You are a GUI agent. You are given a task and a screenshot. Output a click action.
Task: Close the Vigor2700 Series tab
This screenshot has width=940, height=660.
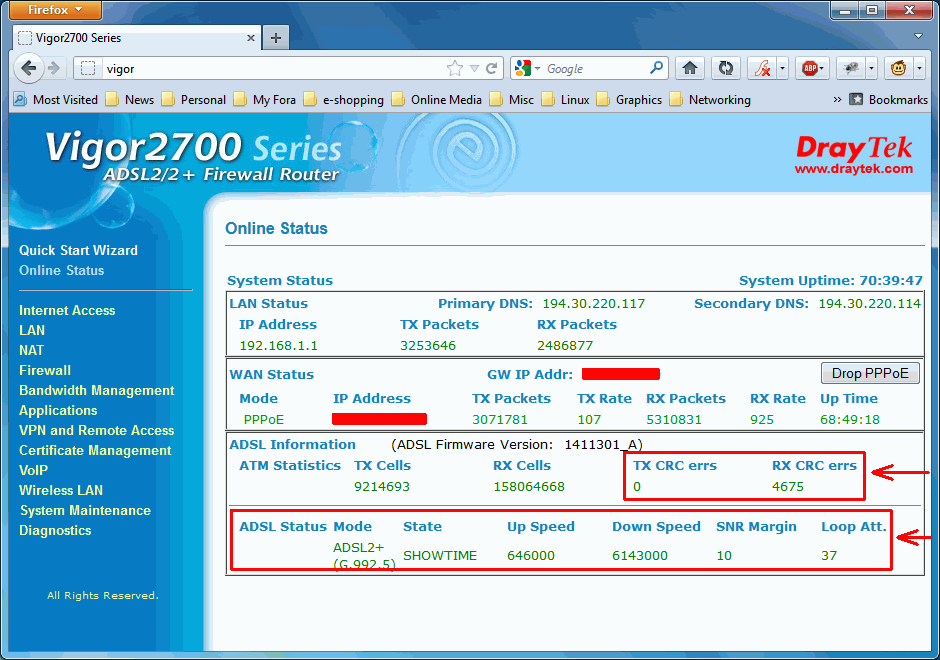[251, 38]
